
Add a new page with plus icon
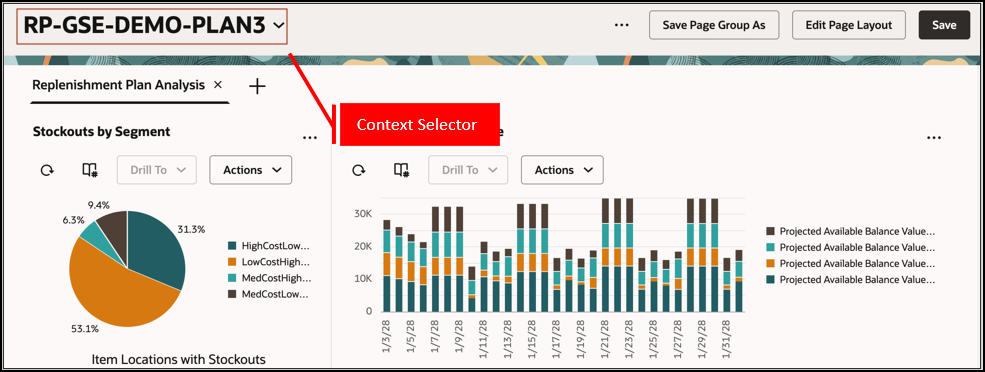pyautogui.click(x=257, y=86)
